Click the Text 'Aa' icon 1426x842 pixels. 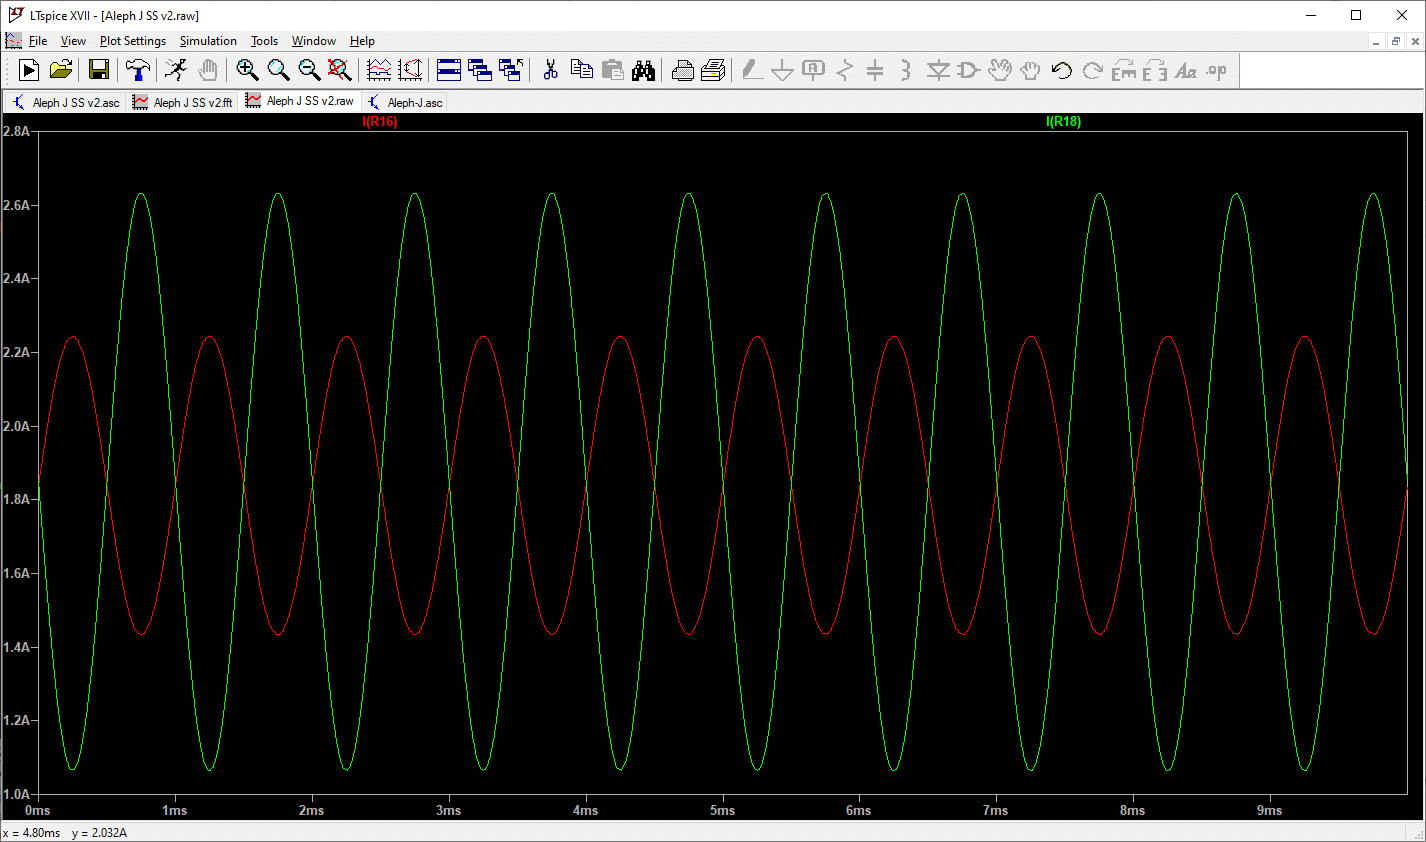[x=1186, y=70]
